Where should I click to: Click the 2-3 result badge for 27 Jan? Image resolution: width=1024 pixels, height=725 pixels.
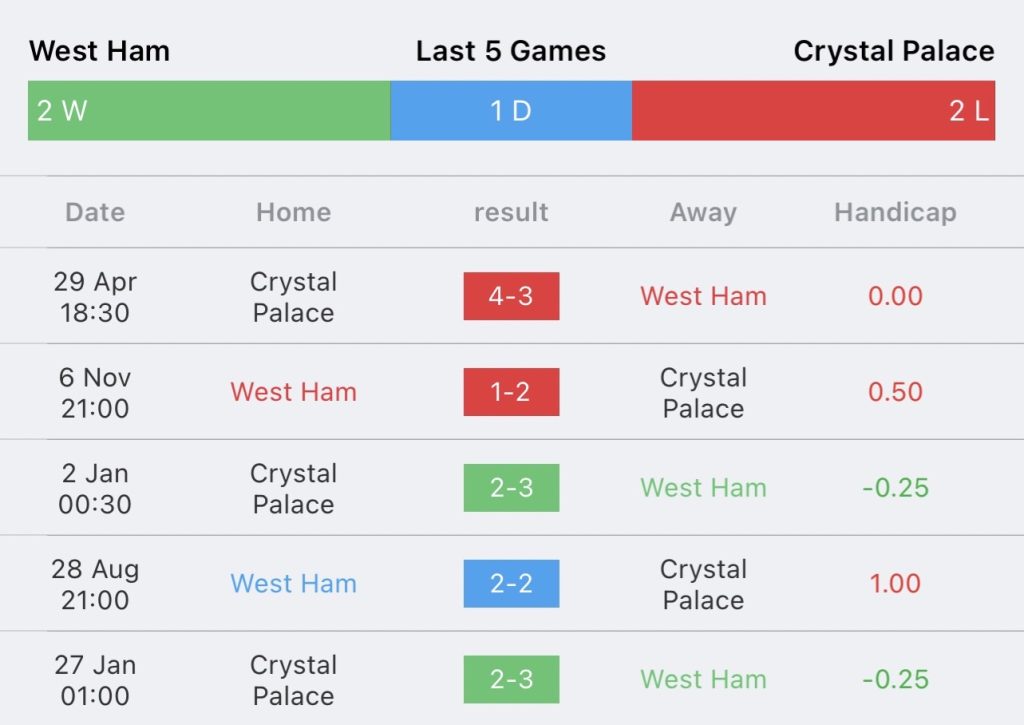[x=511, y=680]
